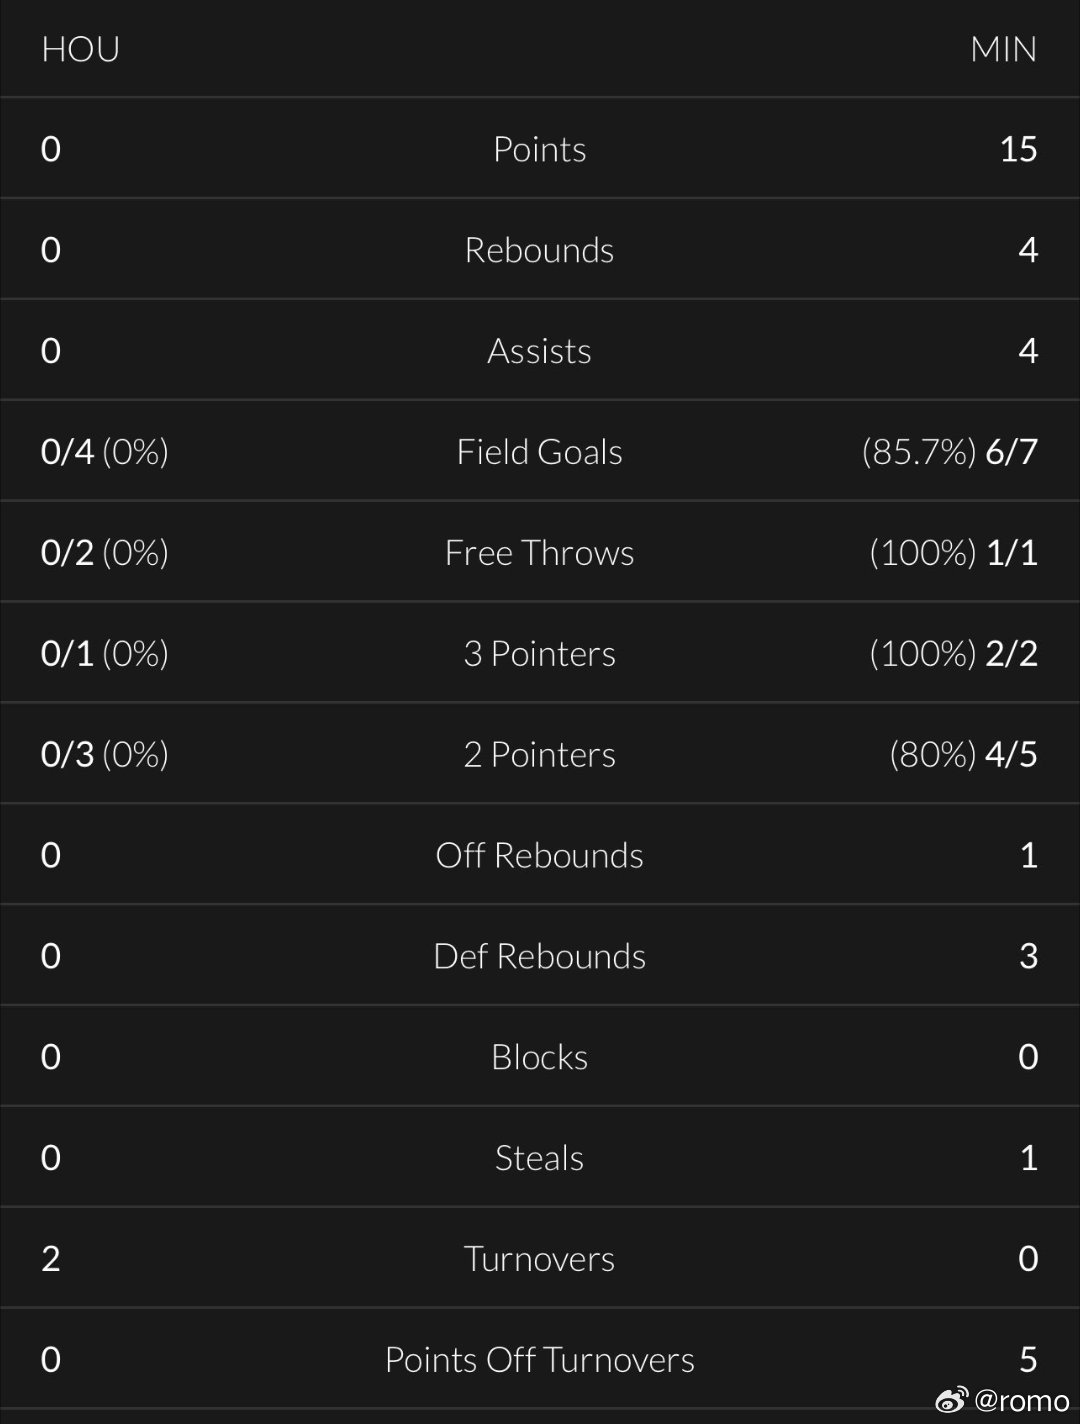This screenshot has width=1080, height=1424.
Task: Click the Rebounds row label
Action: (x=539, y=250)
